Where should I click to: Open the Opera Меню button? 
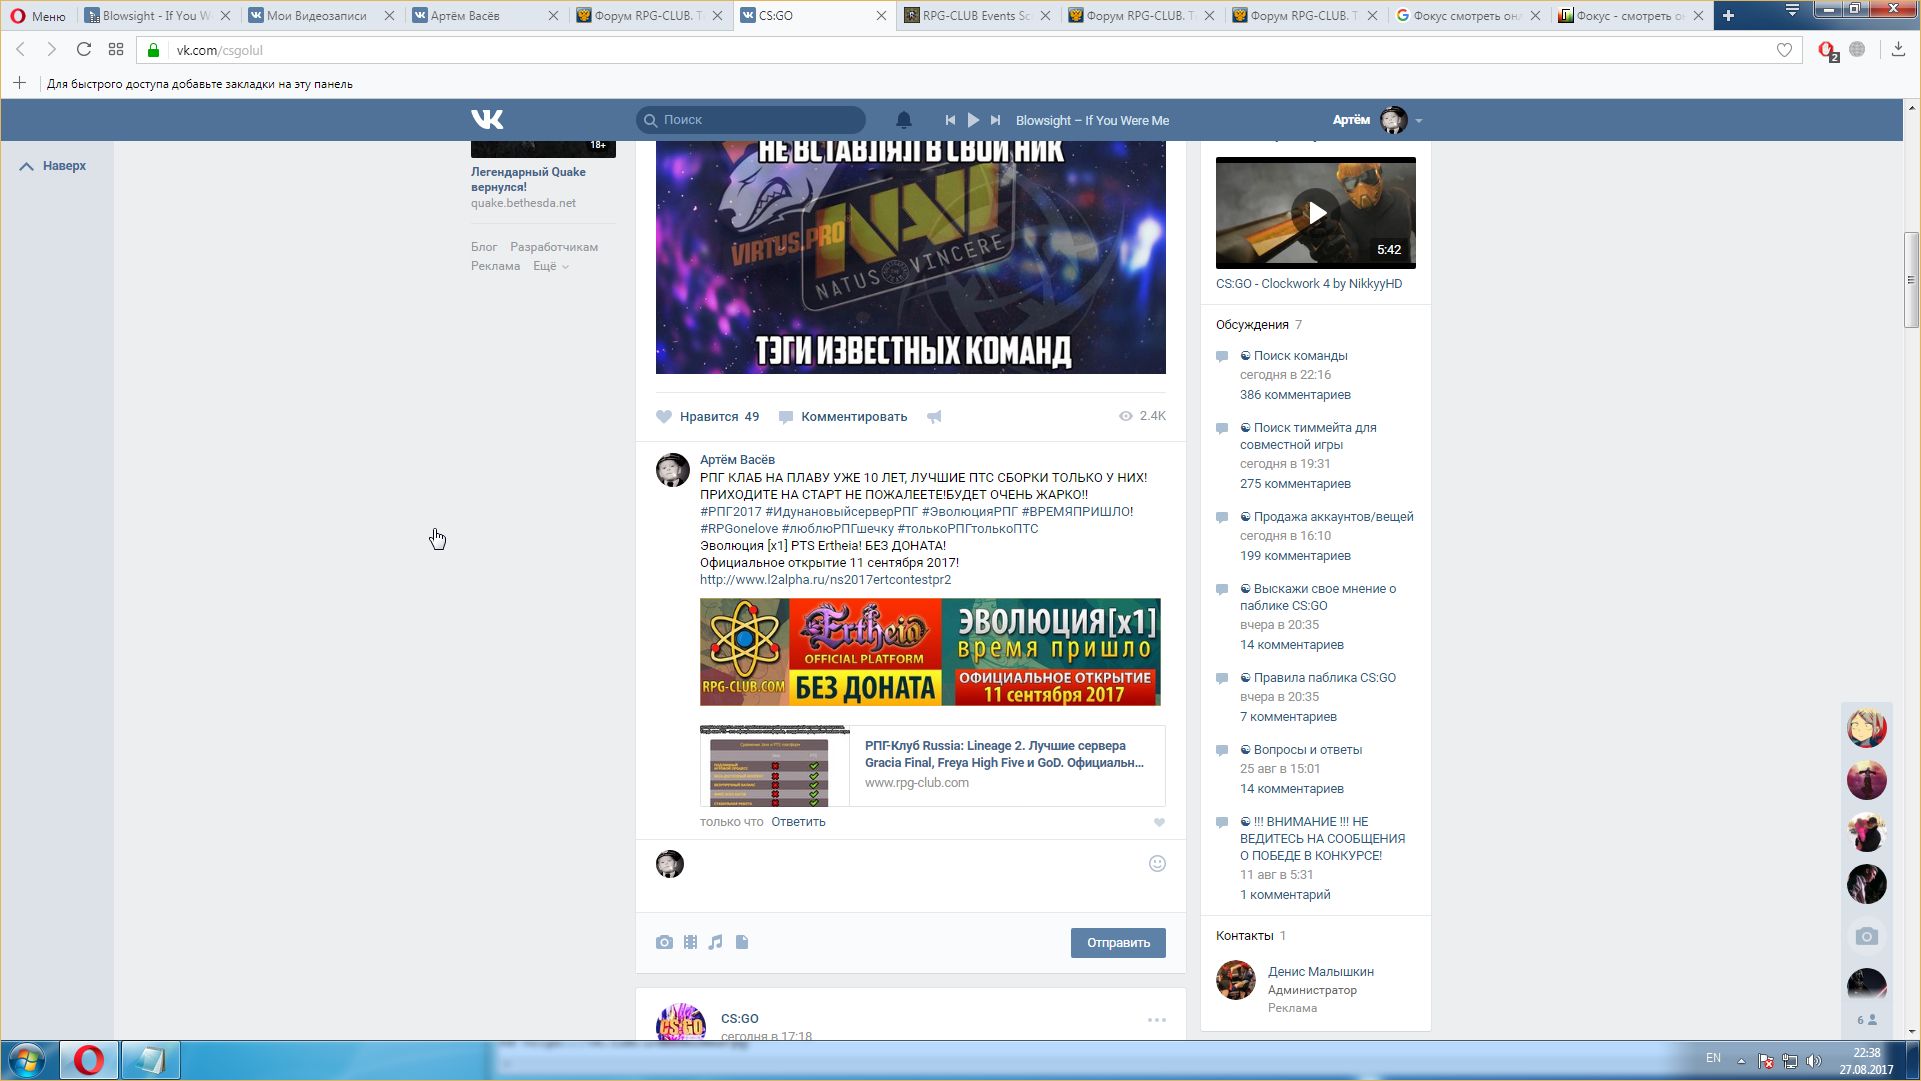coord(38,16)
